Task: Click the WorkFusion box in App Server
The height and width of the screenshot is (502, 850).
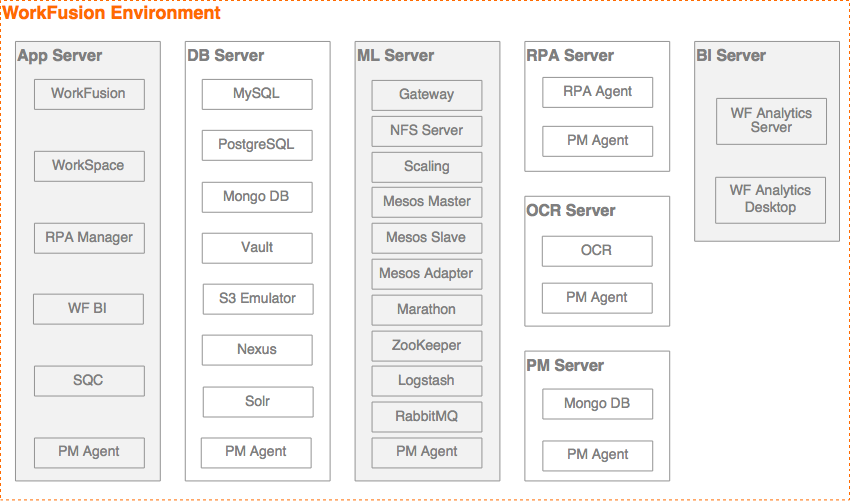Action: [89, 94]
